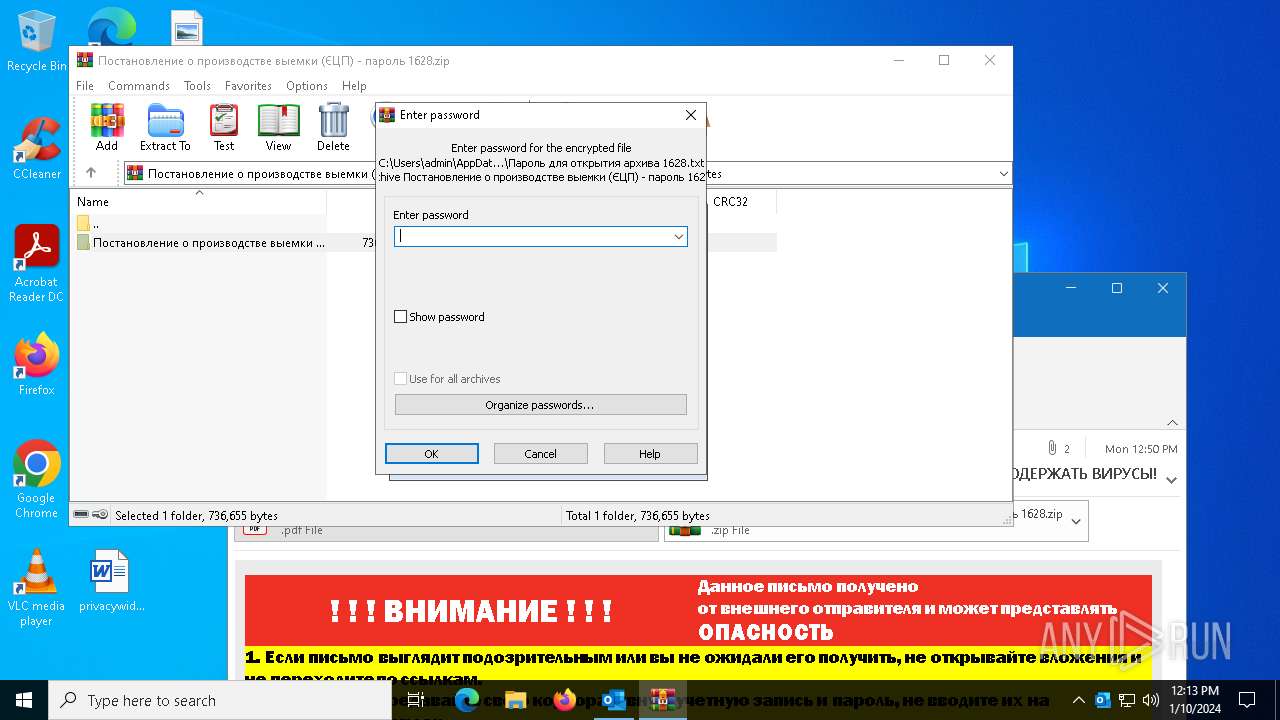This screenshot has width=1280, height=720.
Task: Open Task View from the taskbar
Action: pyautogui.click(x=417, y=700)
